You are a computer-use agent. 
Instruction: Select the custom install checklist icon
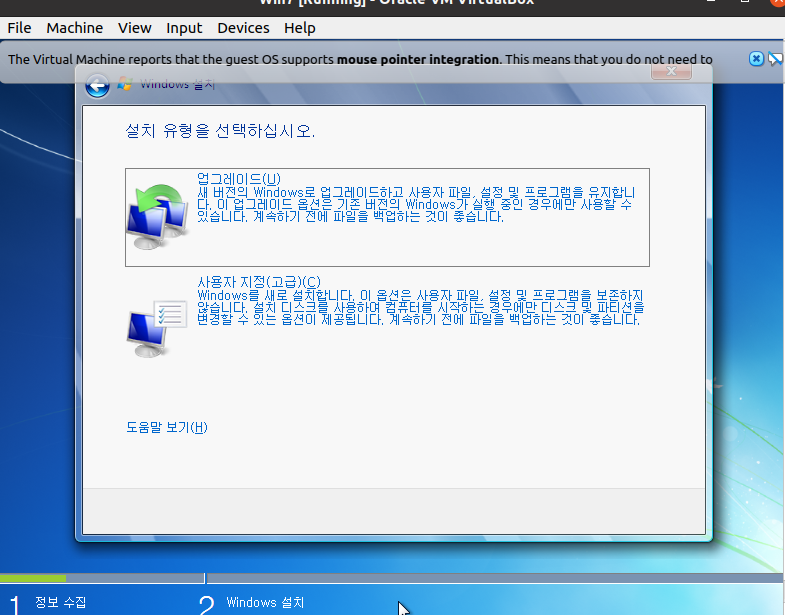coord(158,329)
